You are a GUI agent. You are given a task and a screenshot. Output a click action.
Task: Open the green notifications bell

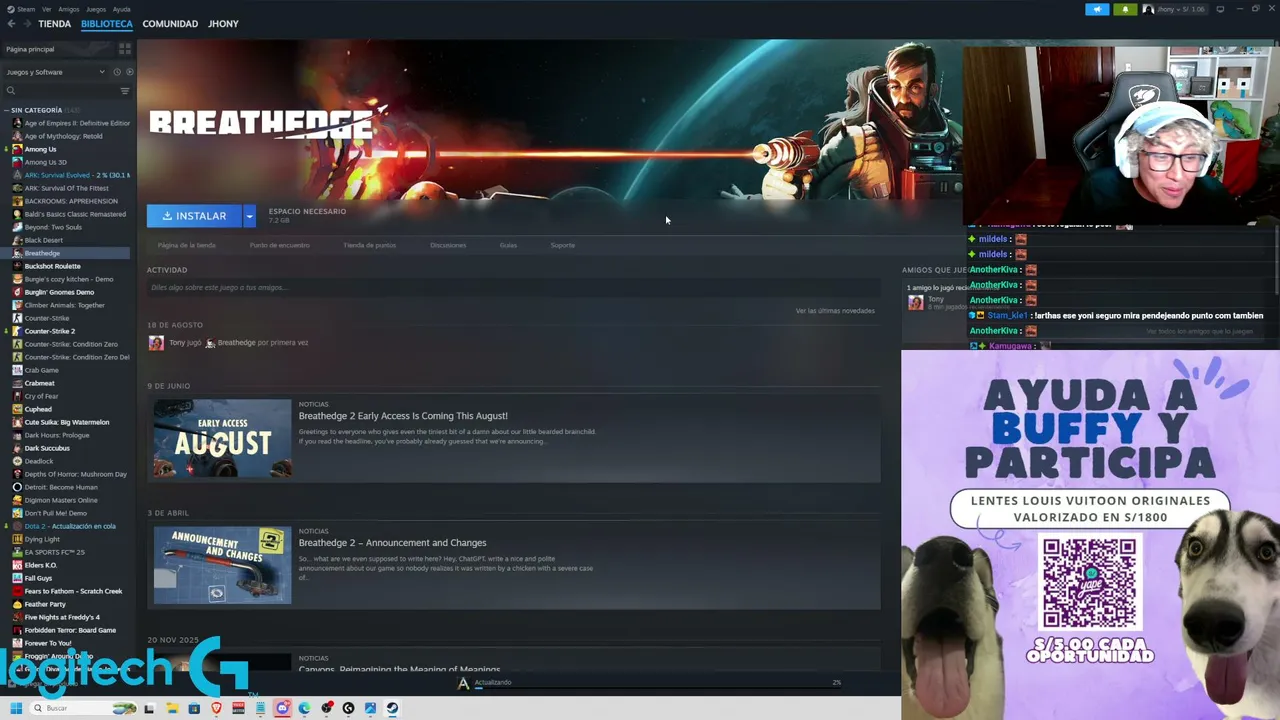click(x=1125, y=9)
